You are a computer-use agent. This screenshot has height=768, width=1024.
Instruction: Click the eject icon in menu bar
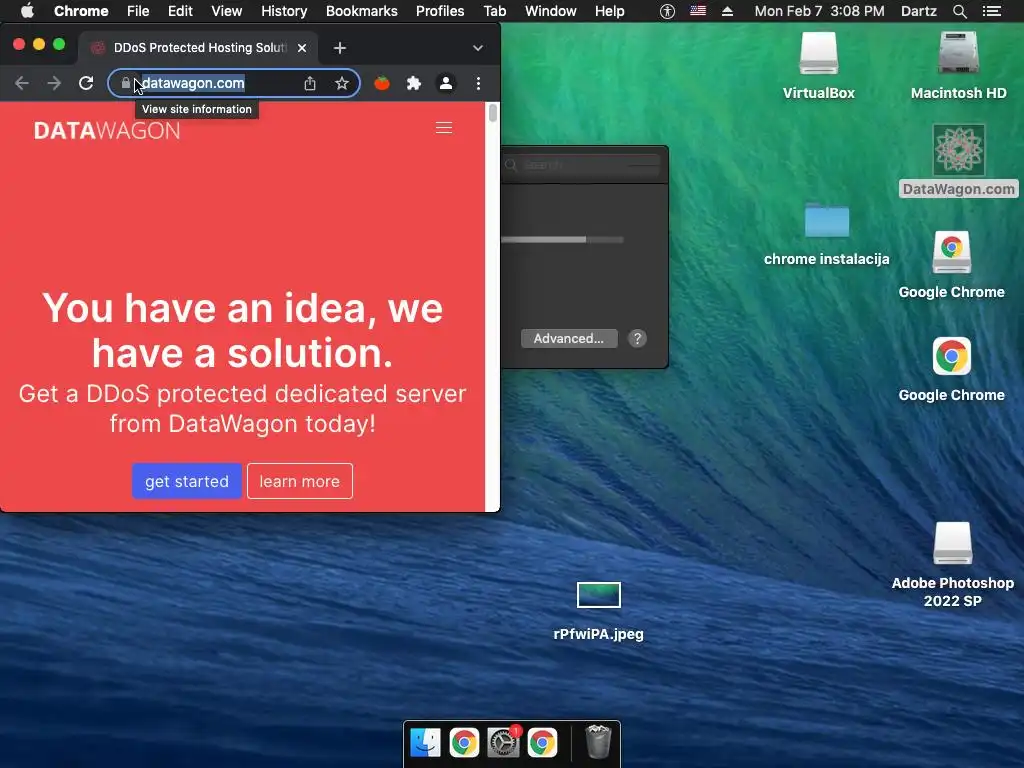tap(727, 11)
